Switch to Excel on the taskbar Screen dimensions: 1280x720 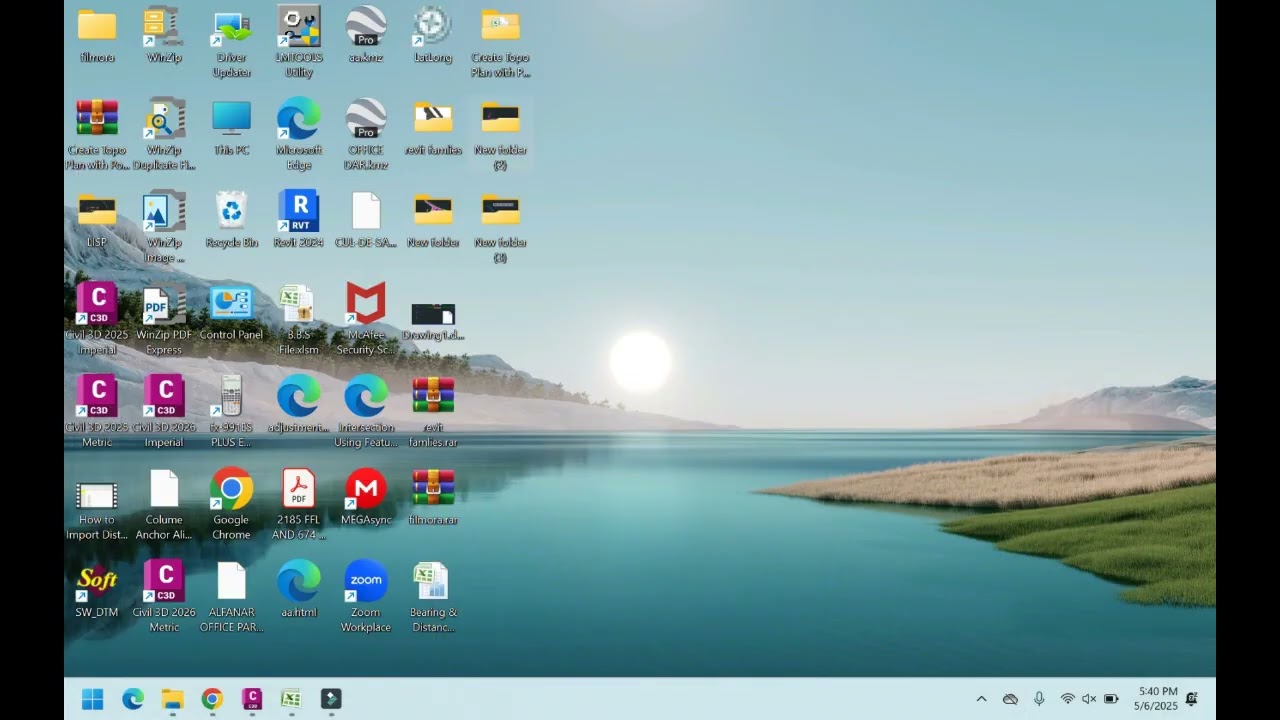[291, 699]
